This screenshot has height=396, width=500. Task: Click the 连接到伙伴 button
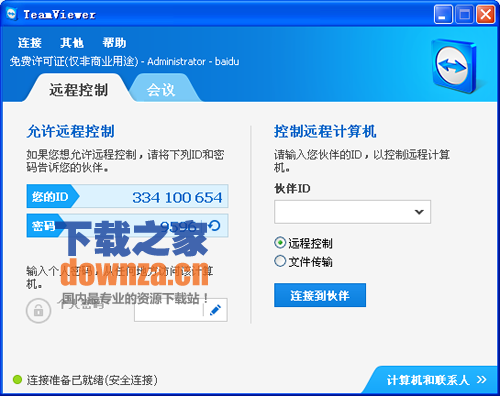[320, 295]
